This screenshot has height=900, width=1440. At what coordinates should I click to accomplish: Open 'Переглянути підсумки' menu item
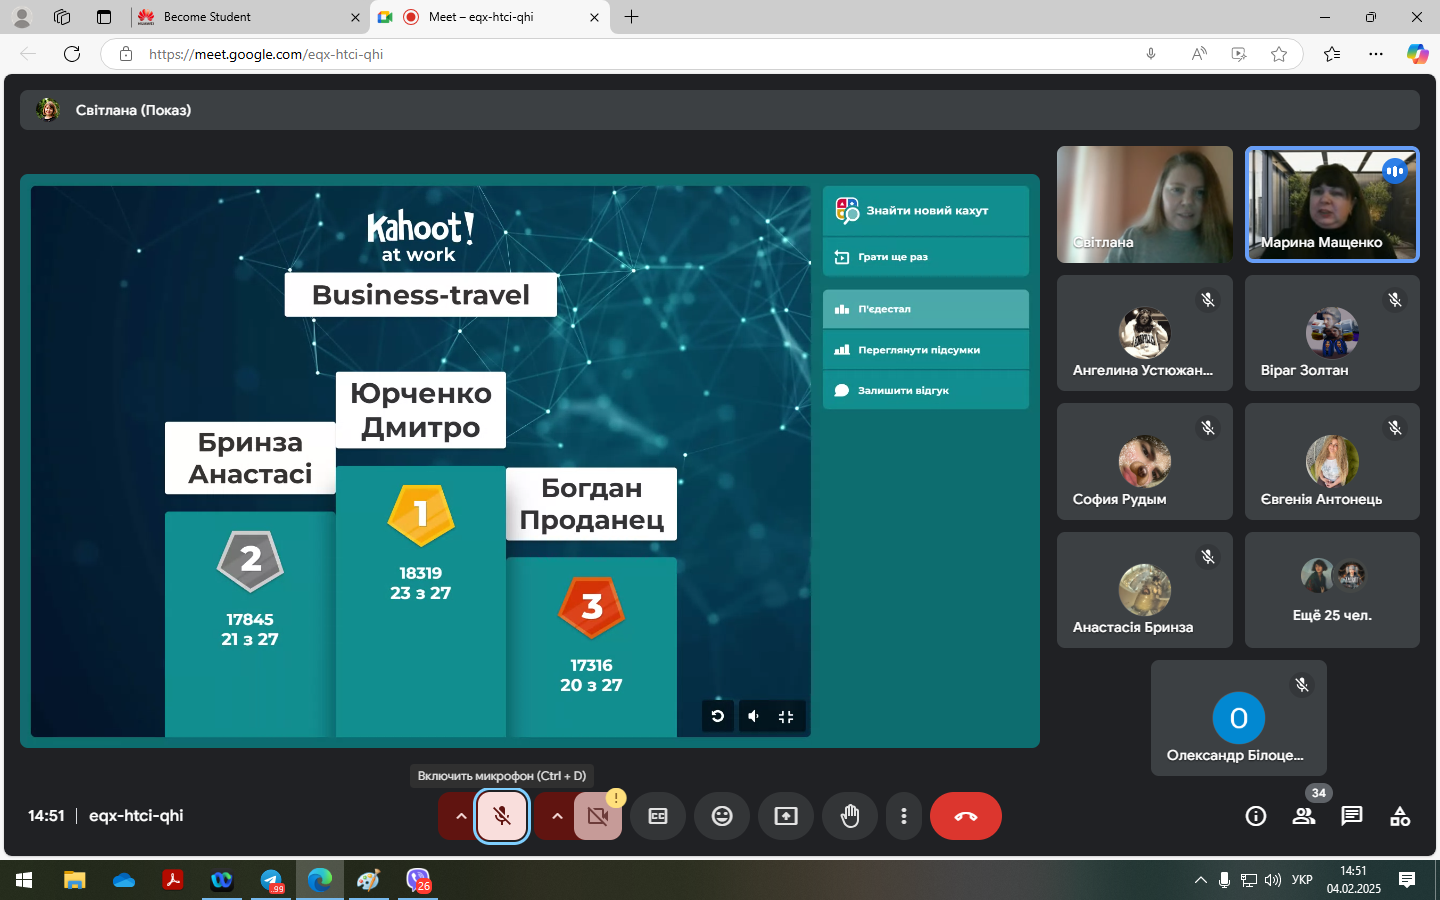pos(926,350)
